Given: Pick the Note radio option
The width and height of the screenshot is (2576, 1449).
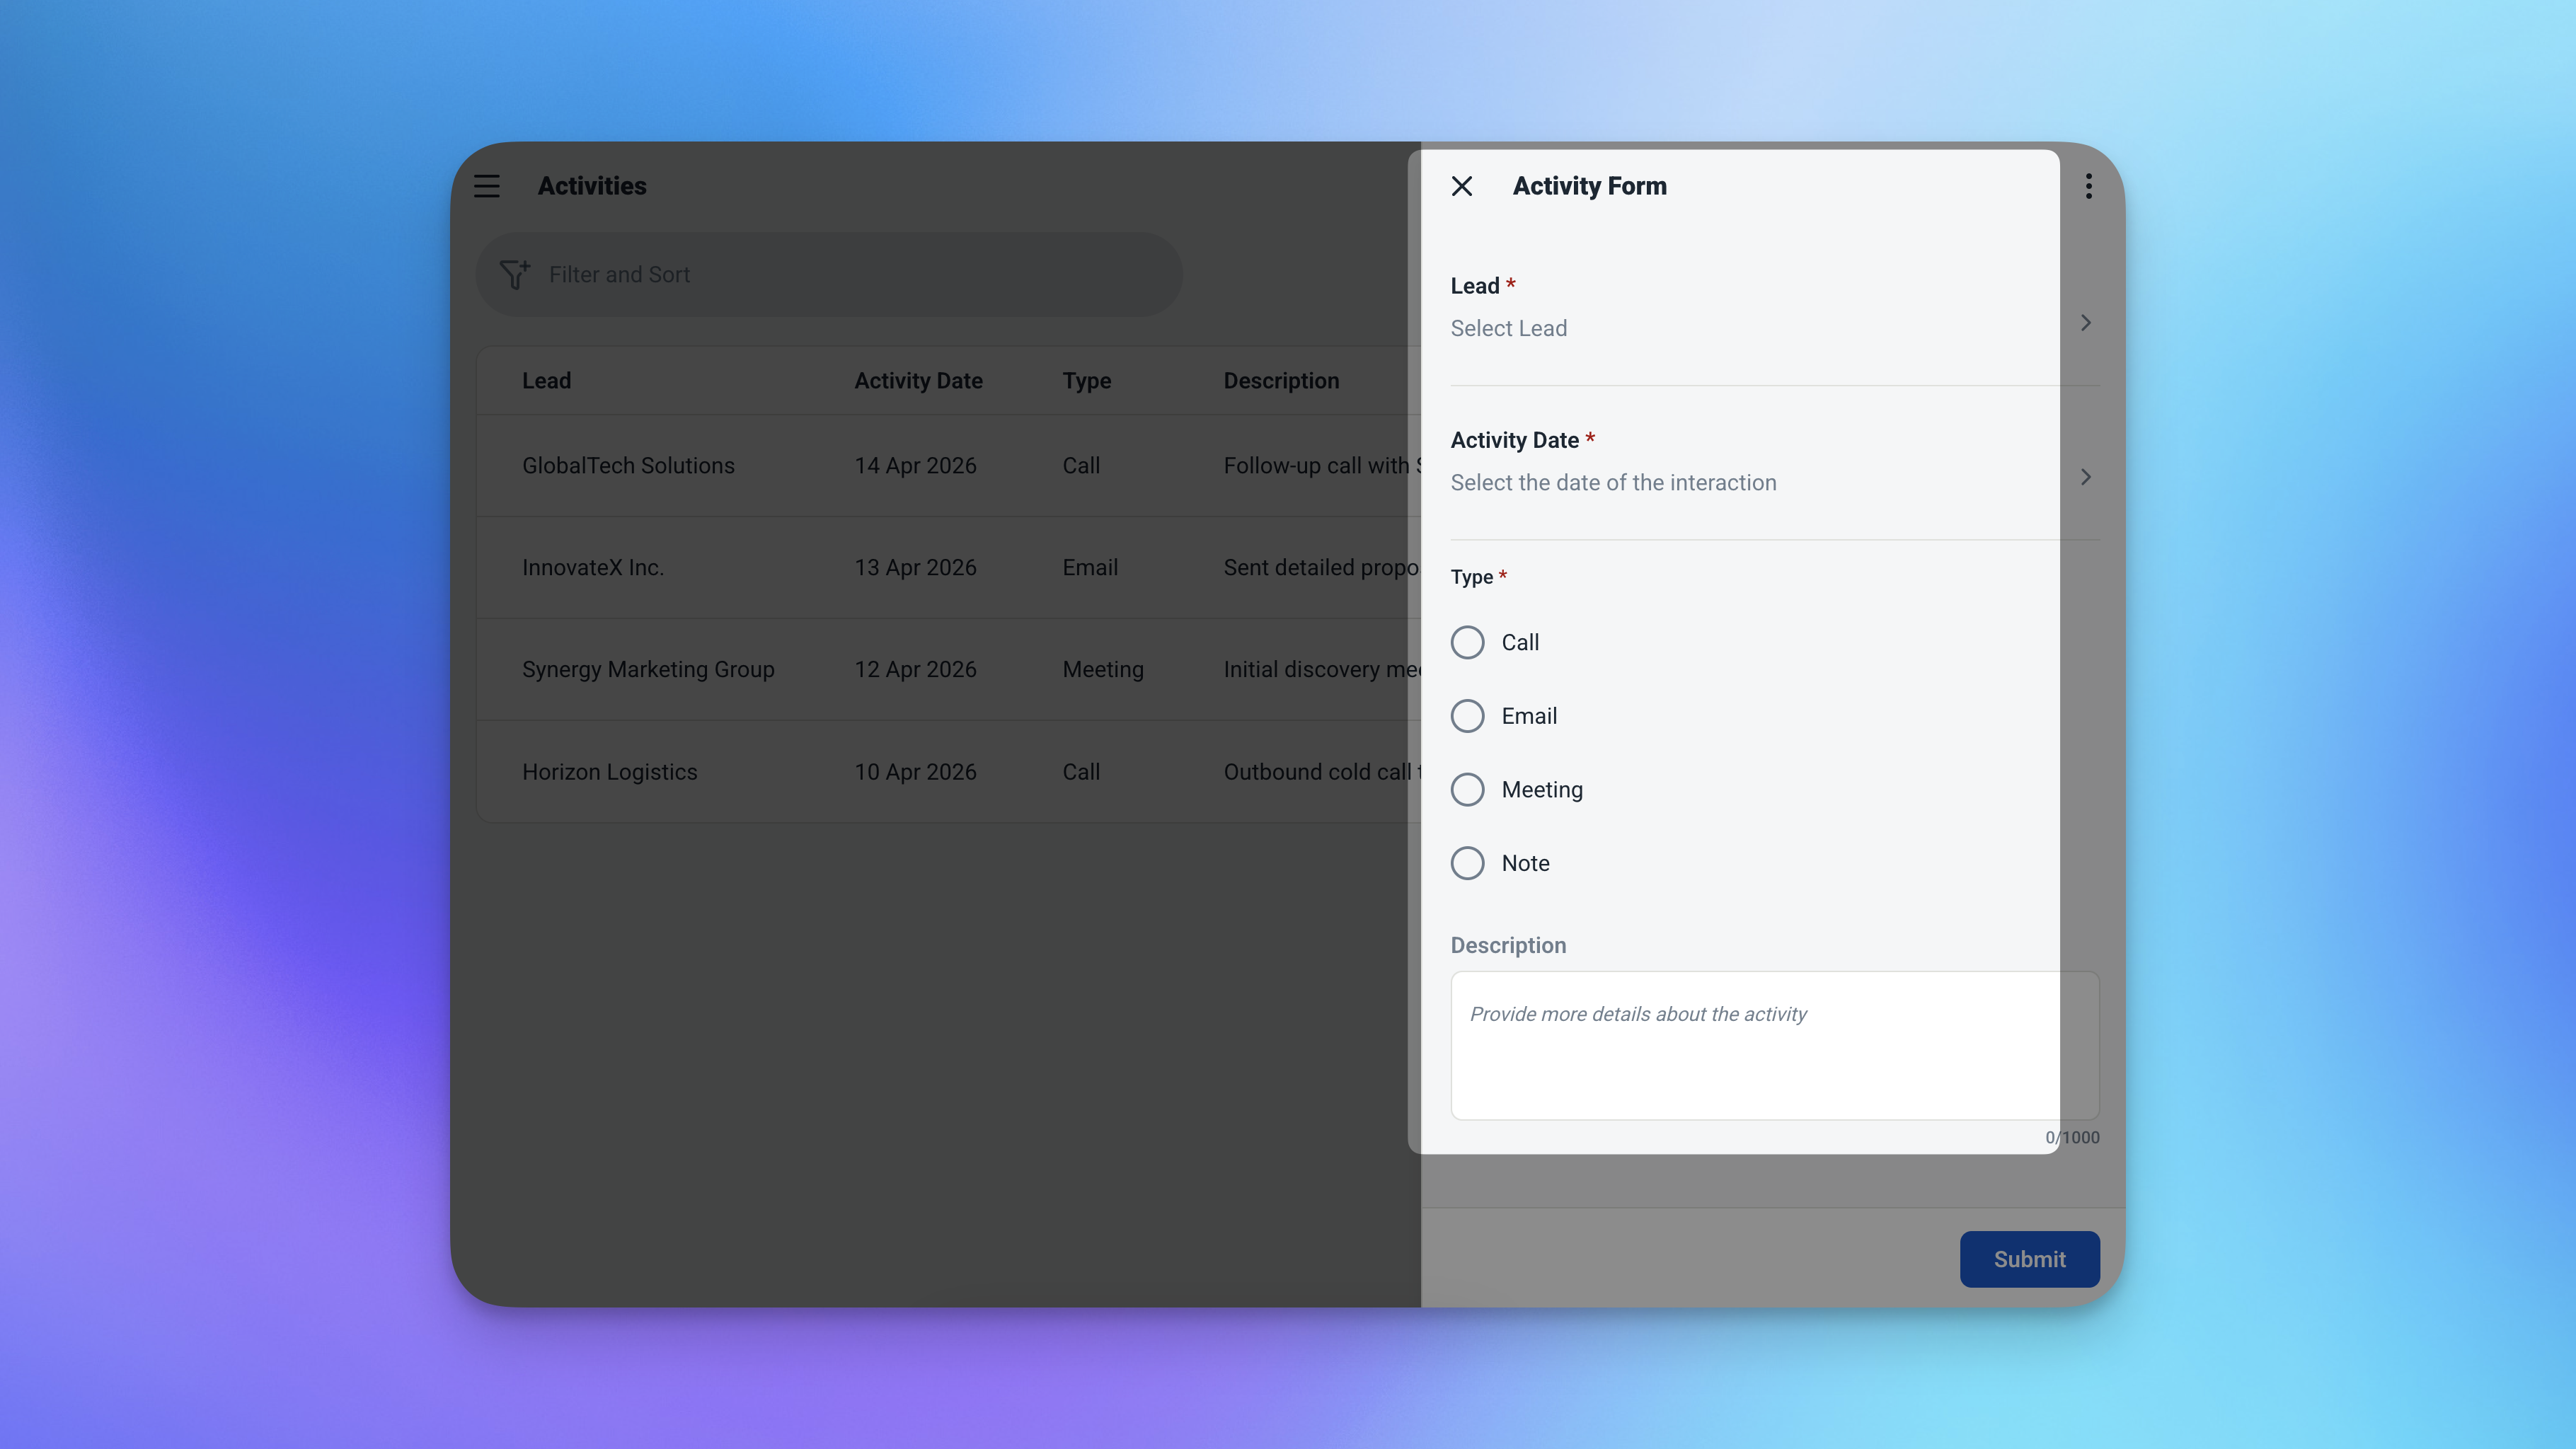Looking at the screenshot, I should 1467,863.
